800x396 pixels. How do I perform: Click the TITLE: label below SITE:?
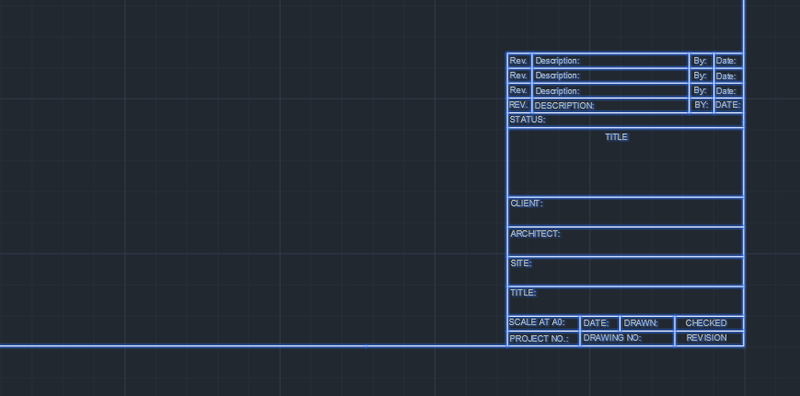point(523,293)
